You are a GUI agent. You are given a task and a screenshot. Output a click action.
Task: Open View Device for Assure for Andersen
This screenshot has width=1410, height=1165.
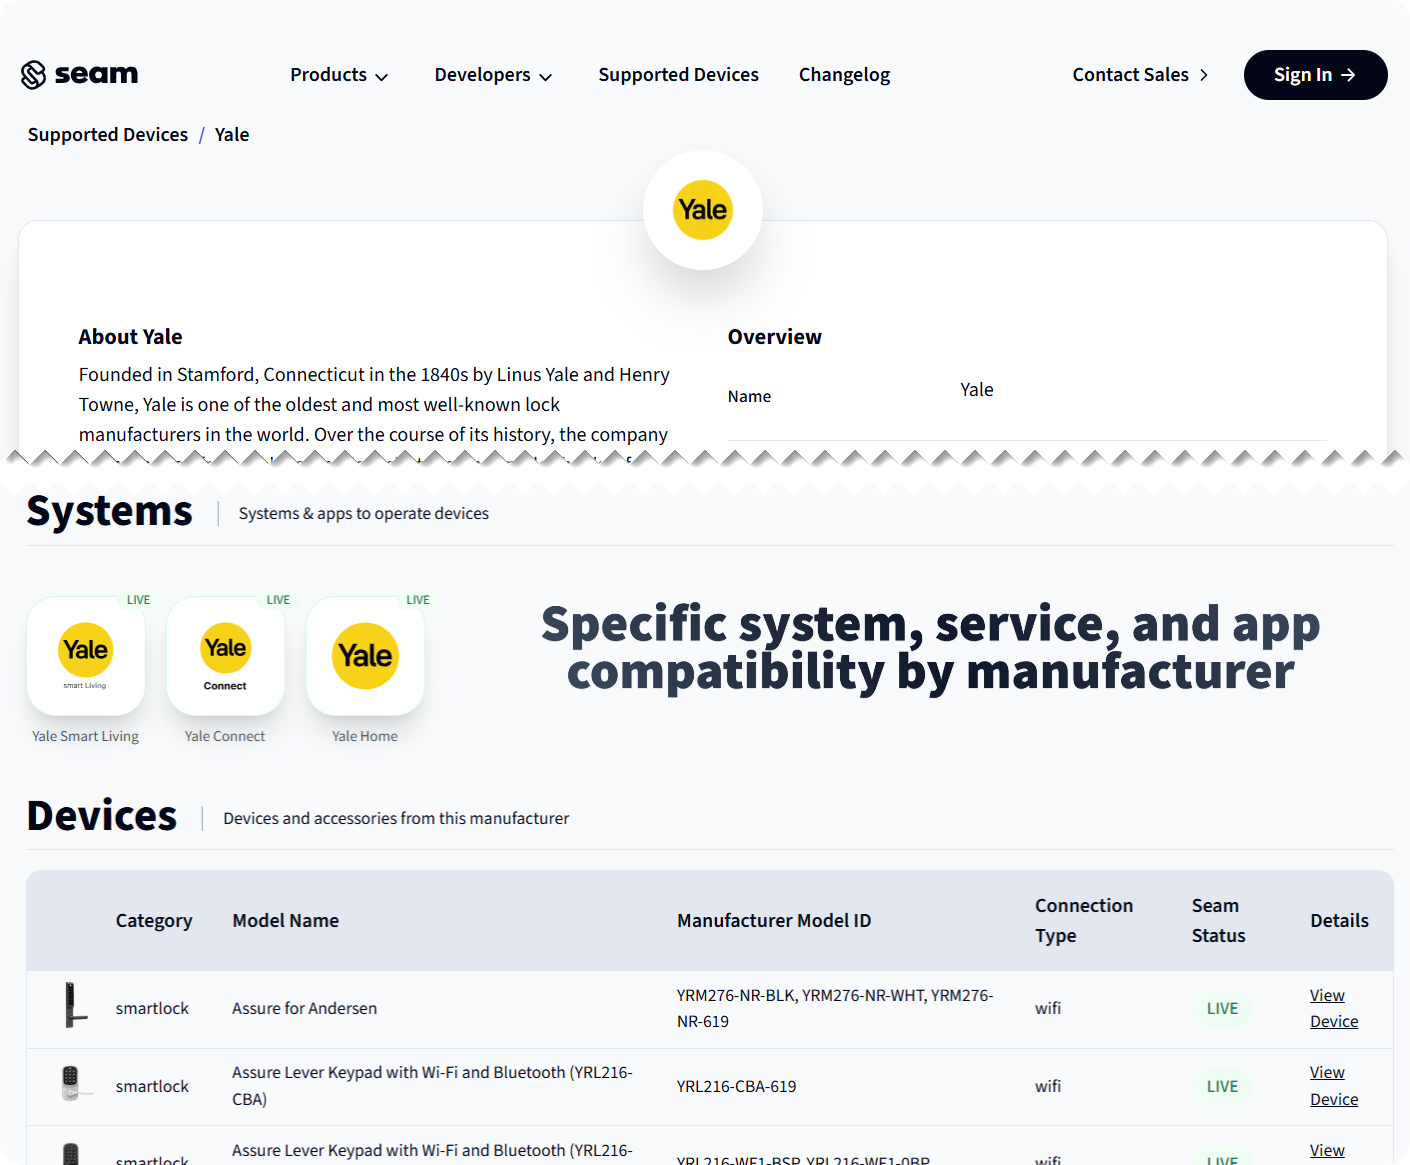(1334, 1008)
